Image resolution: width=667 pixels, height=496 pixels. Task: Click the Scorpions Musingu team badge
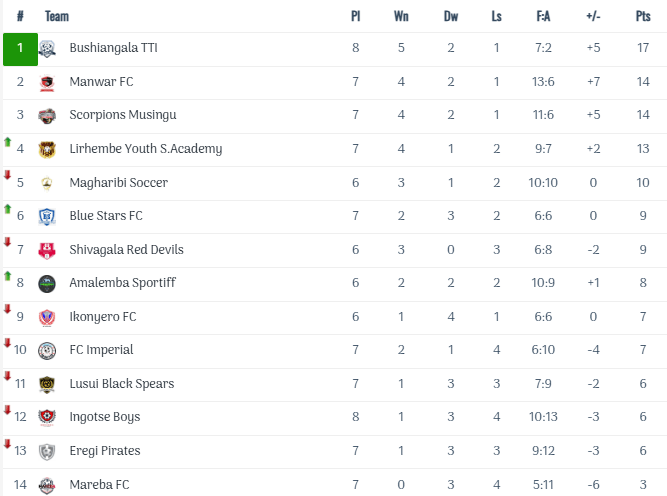(x=47, y=116)
